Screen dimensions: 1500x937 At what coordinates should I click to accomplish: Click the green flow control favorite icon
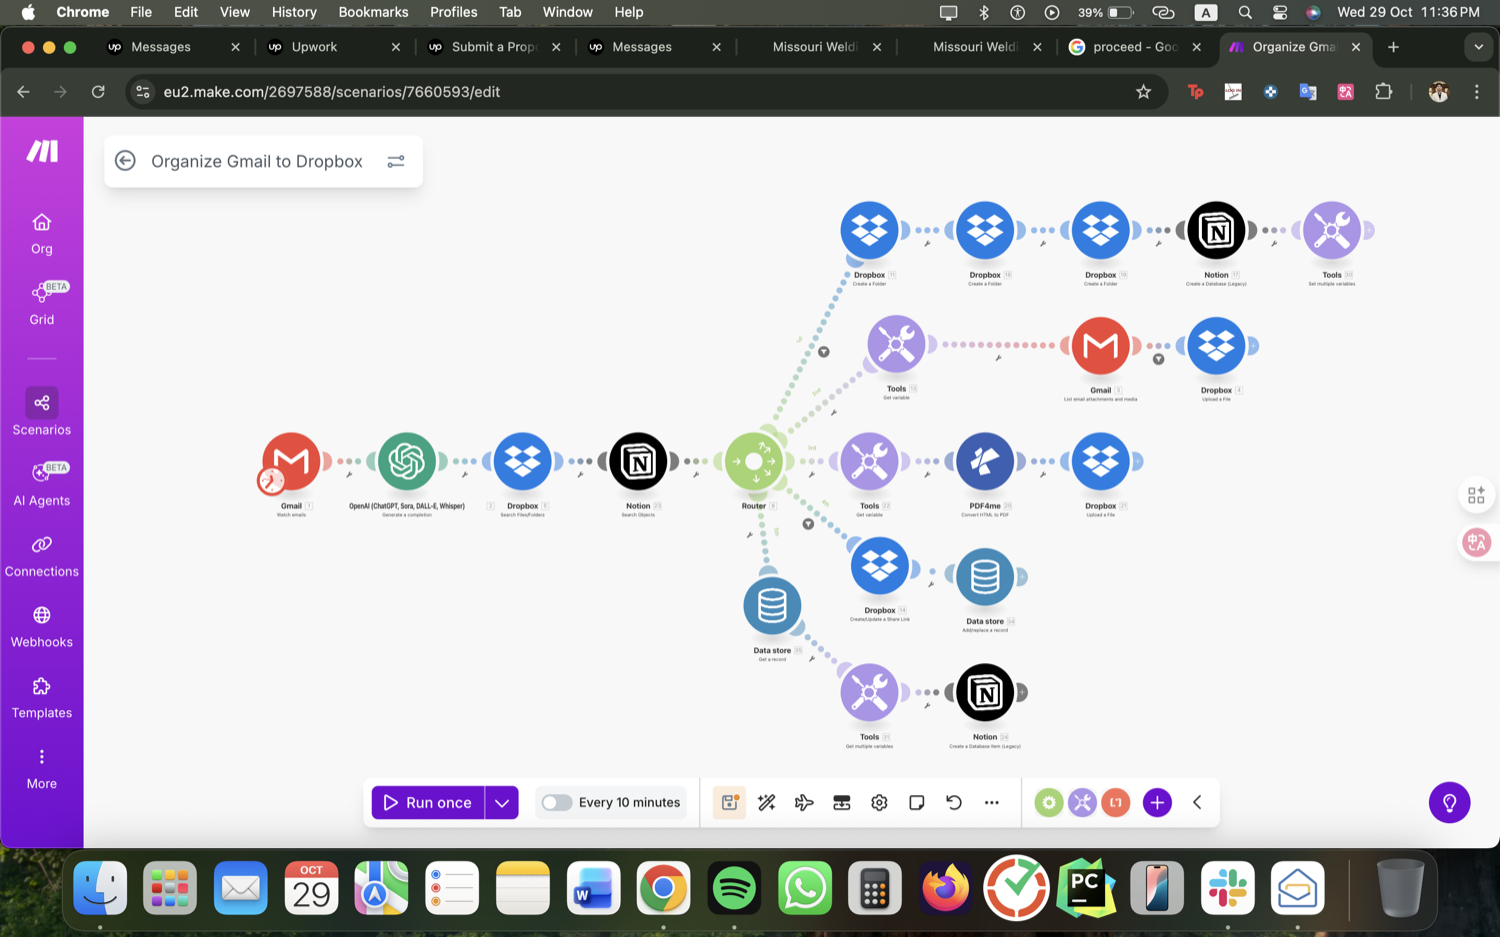coord(1048,802)
